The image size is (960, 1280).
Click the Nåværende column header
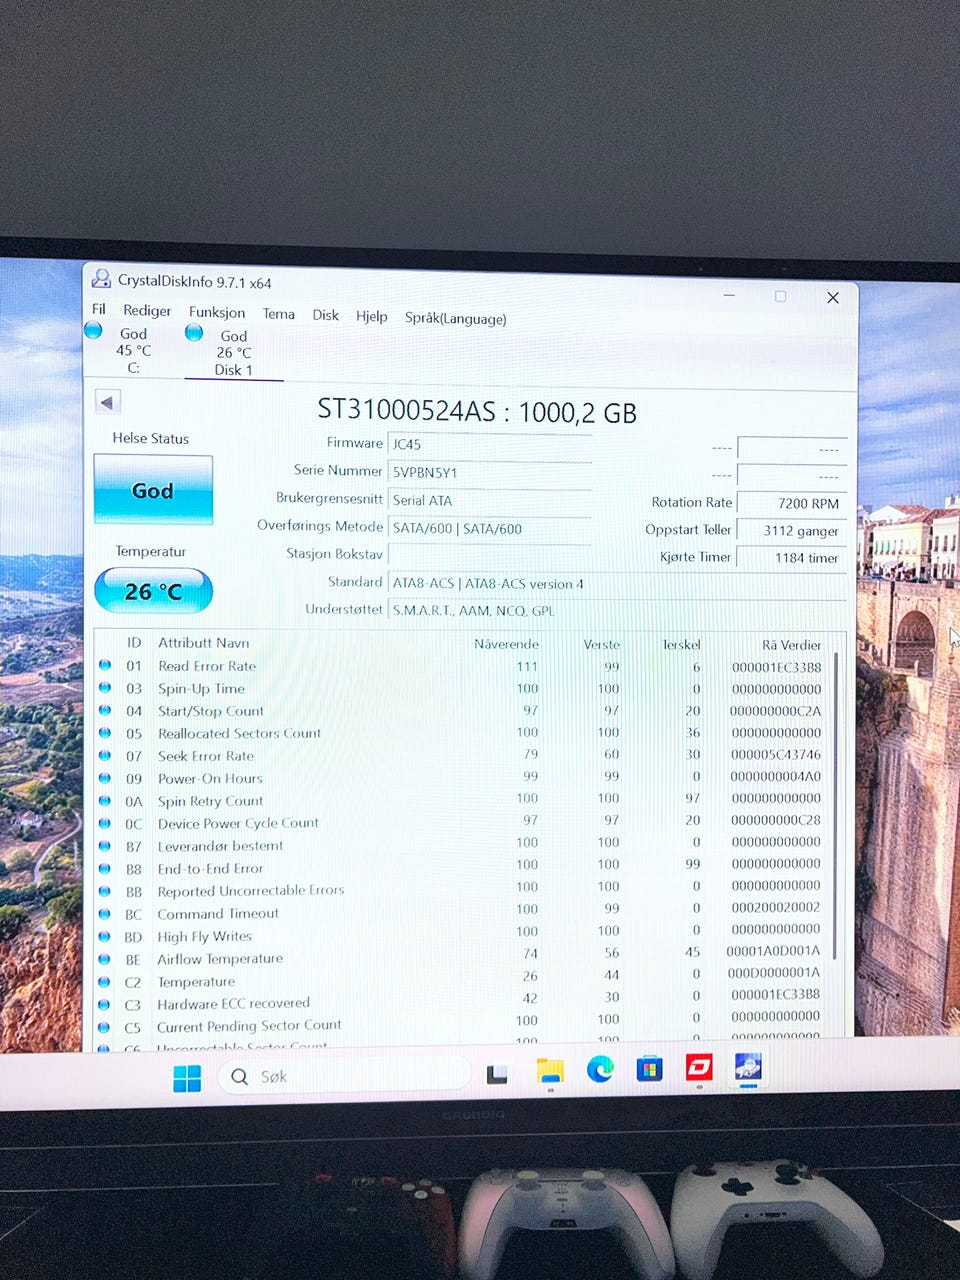(506, 644)
